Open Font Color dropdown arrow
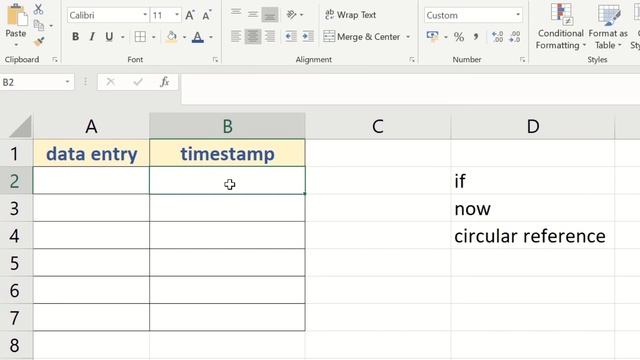The width and height of the screenshot is (640, 360). click(x=211, y=37)
